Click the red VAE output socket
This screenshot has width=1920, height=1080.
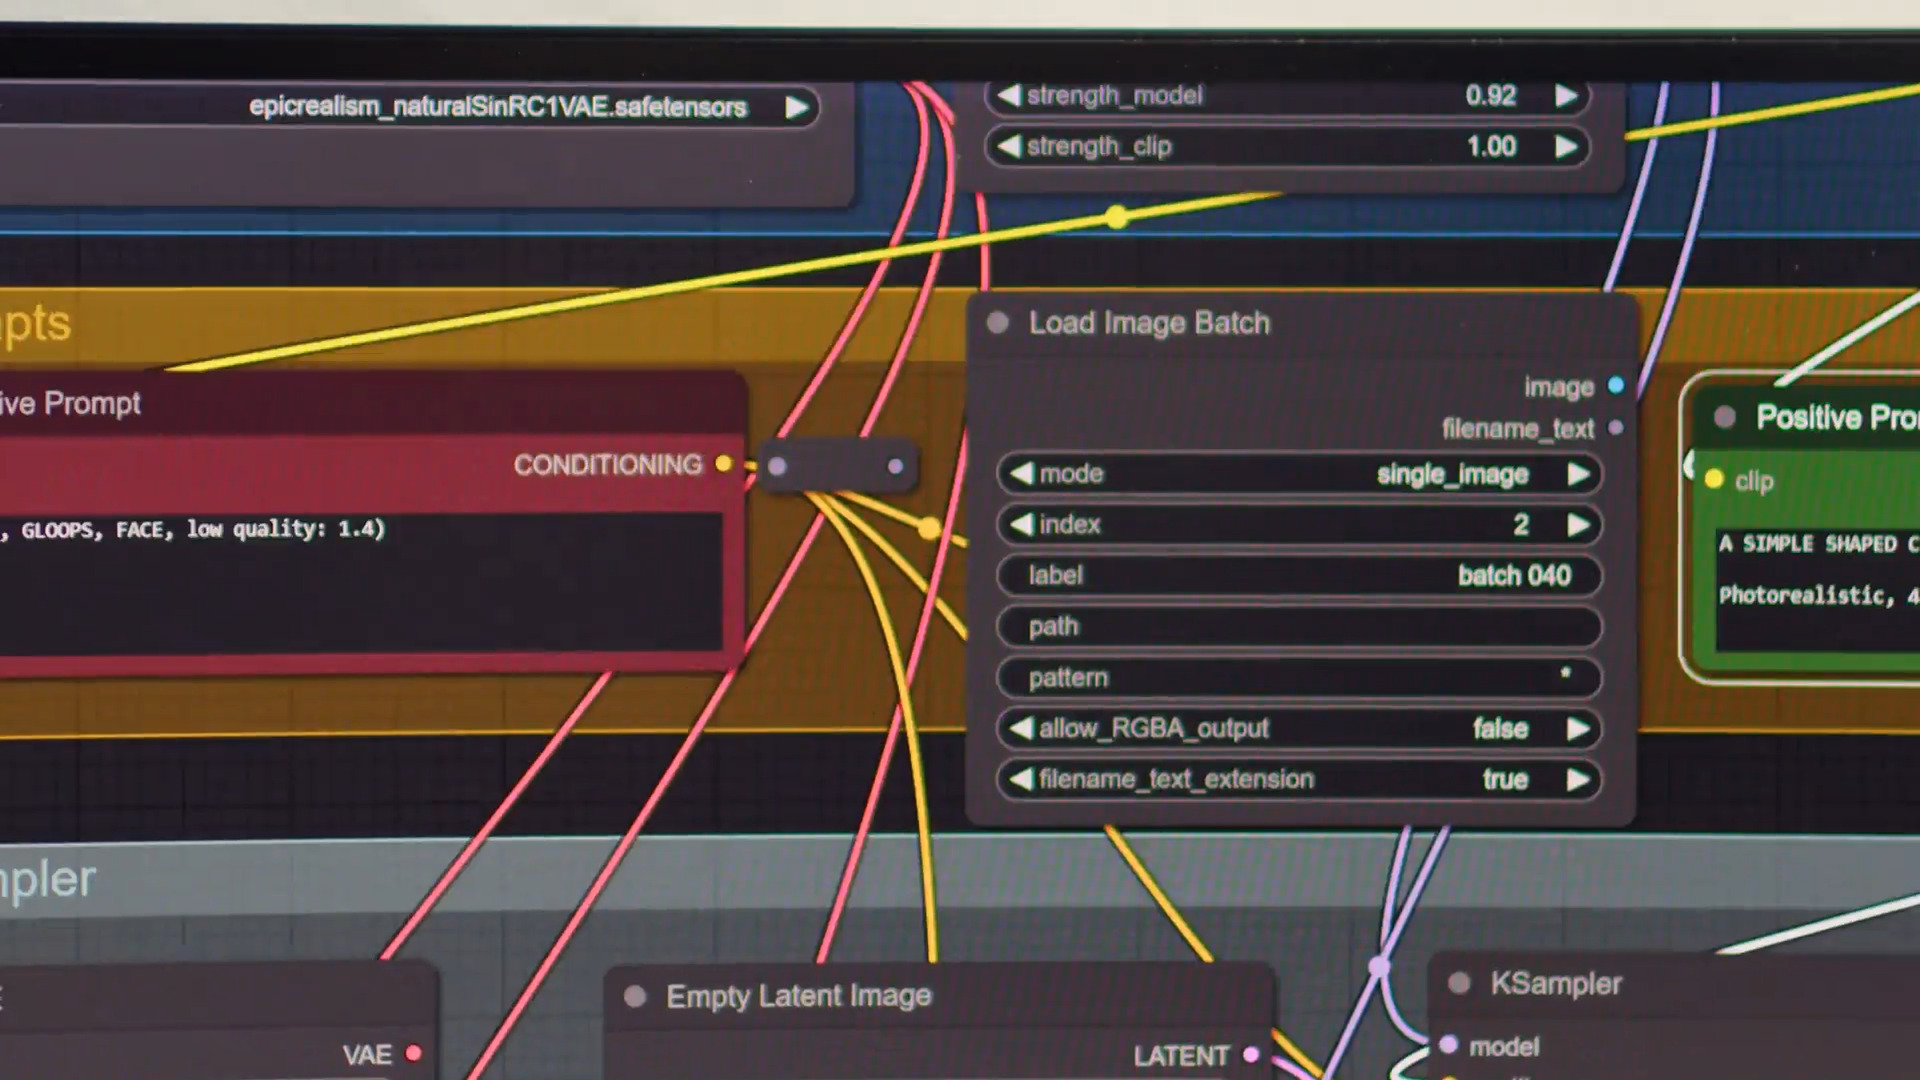[x=413, y=1053]
